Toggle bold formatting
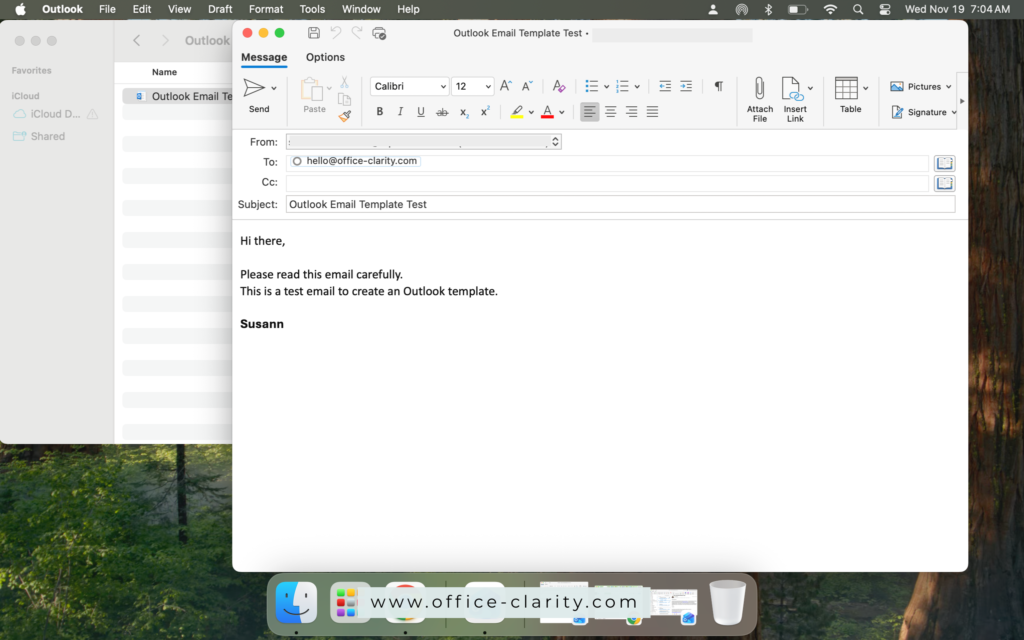 [x=379, y=111]
